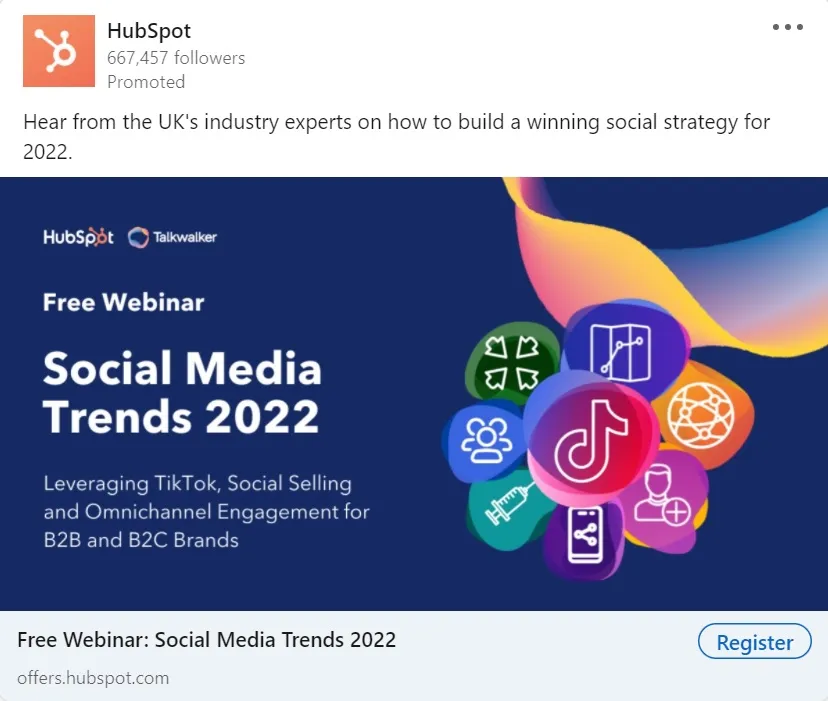Click the '667,457 followers' text
This screenshot has width=828, height=701.
176,58
